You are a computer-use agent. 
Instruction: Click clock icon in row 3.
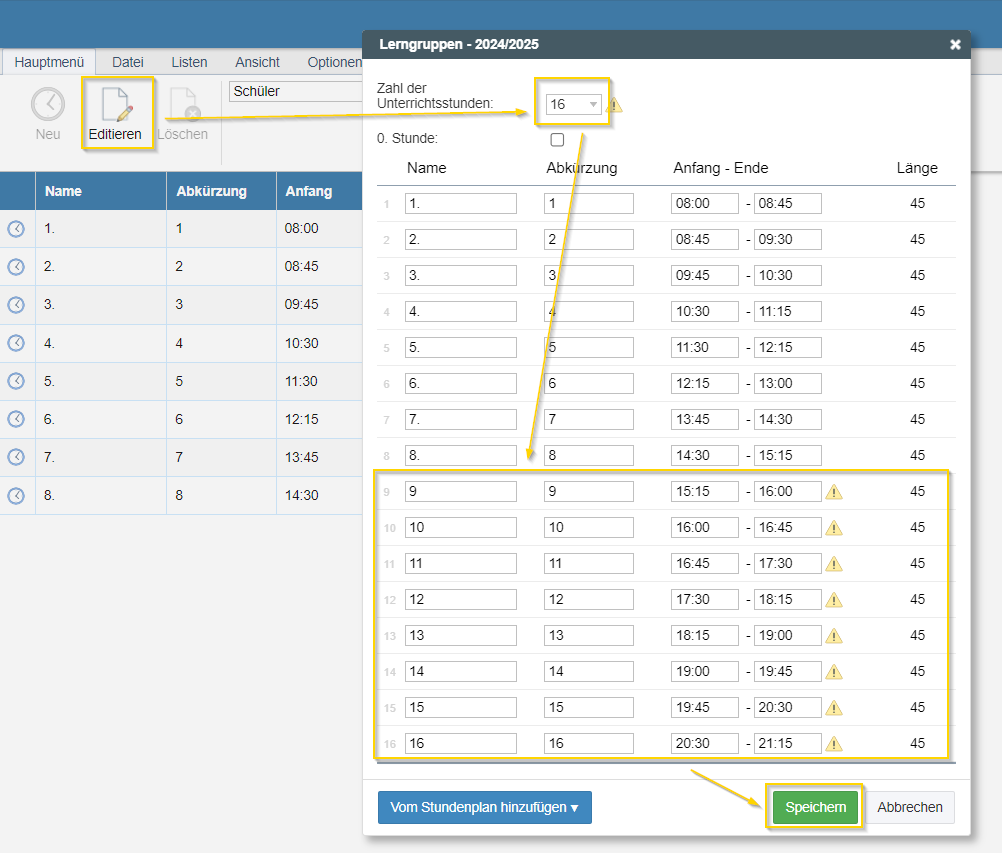pyautogui.click(x=16, y=305)
